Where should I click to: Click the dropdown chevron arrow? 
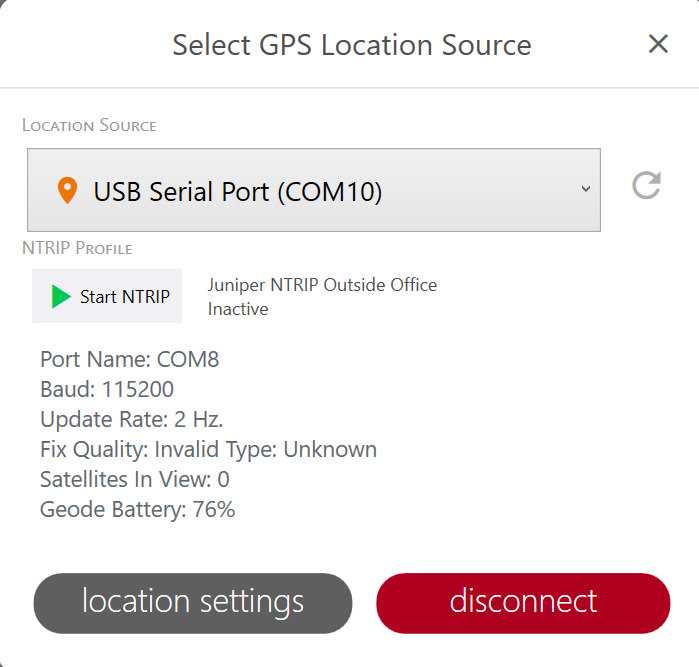[586, 189]
